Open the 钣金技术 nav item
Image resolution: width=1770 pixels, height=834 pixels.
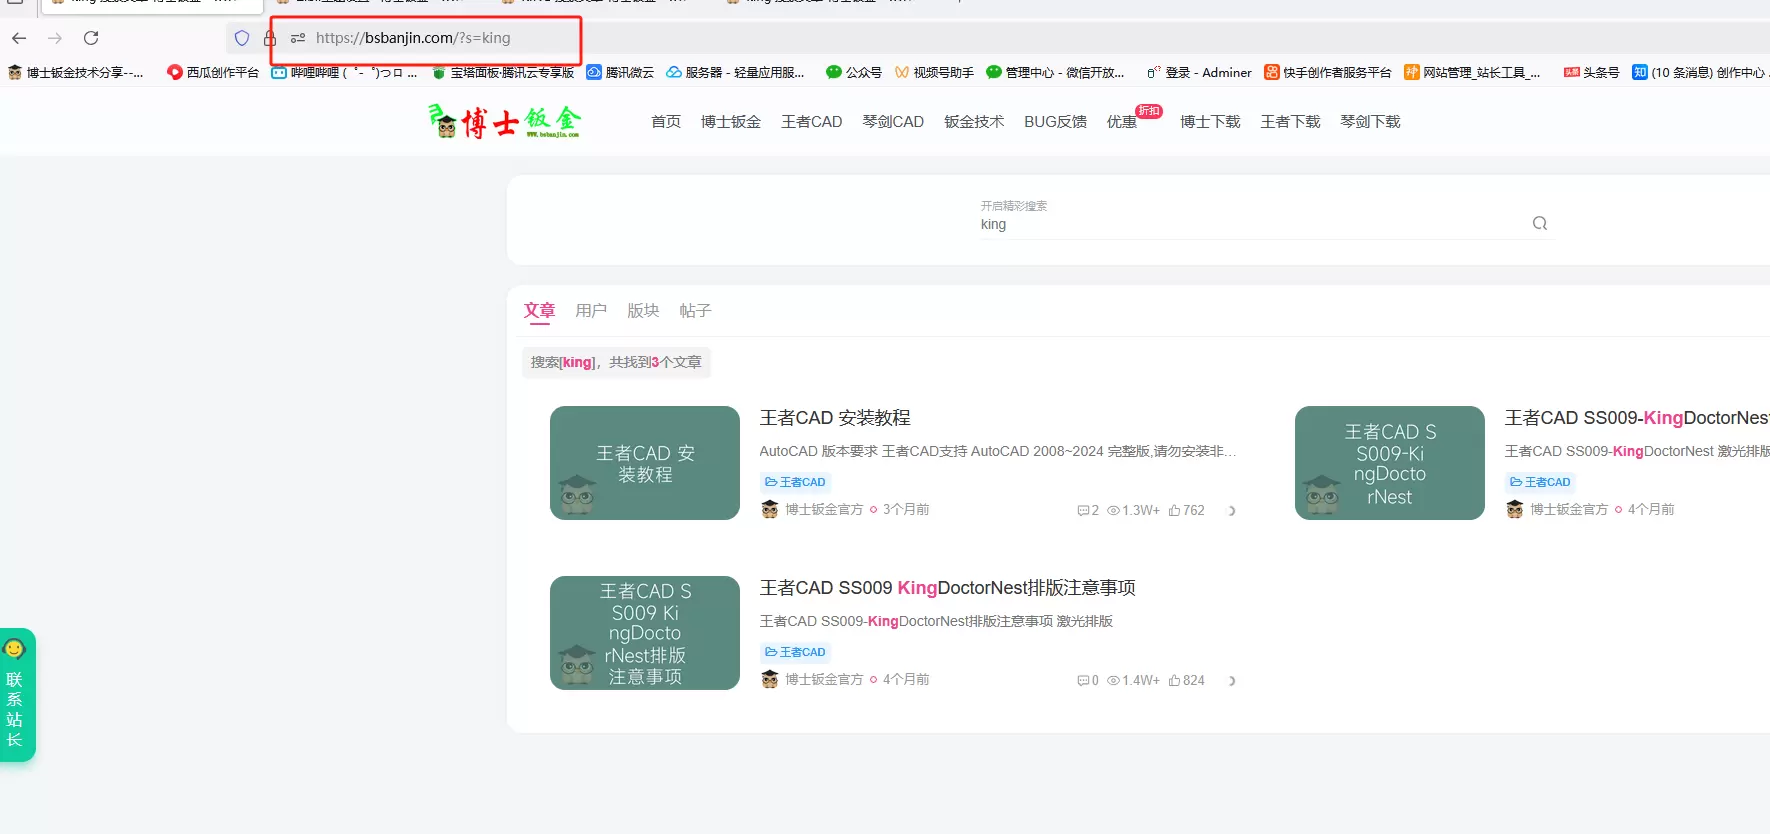pyautogui.click(x=974, y=121)
